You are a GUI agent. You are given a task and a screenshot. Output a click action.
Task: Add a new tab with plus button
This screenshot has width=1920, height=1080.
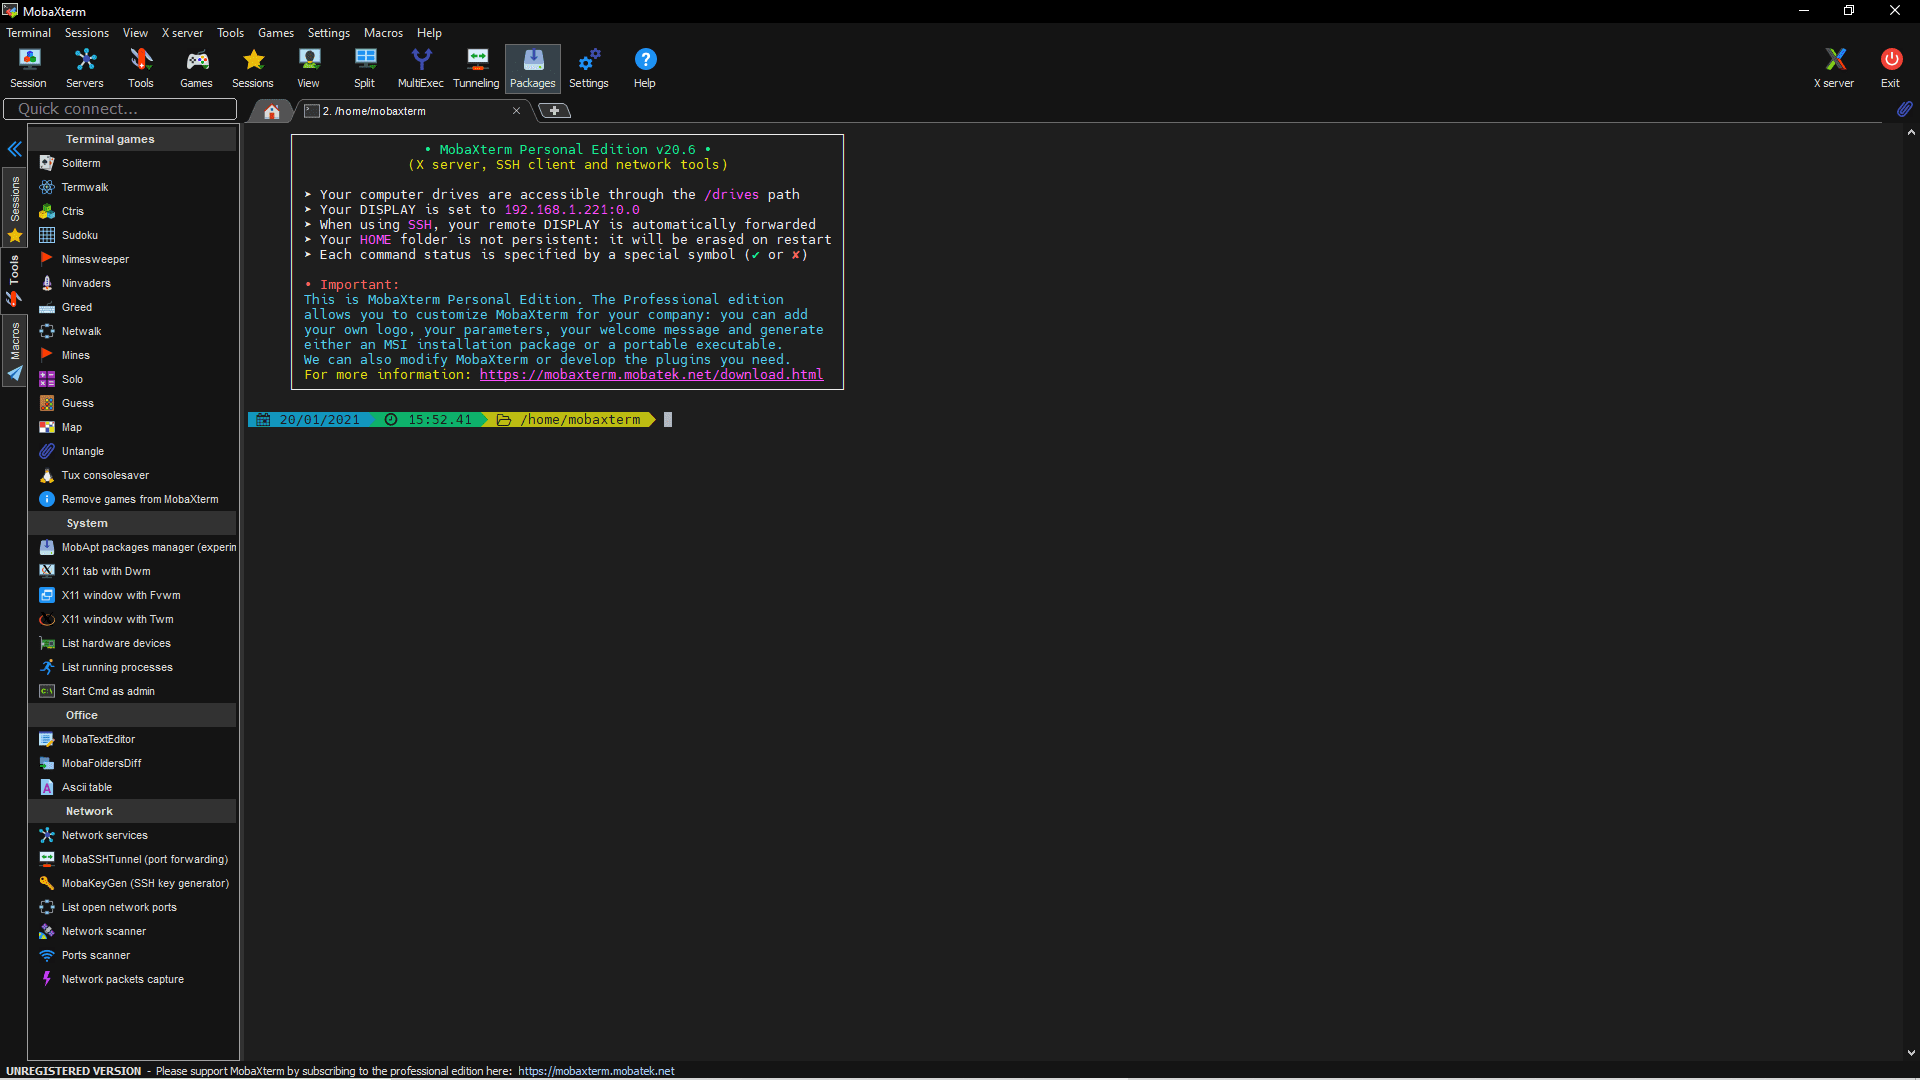pyautogui.click(x=554, y=111)
